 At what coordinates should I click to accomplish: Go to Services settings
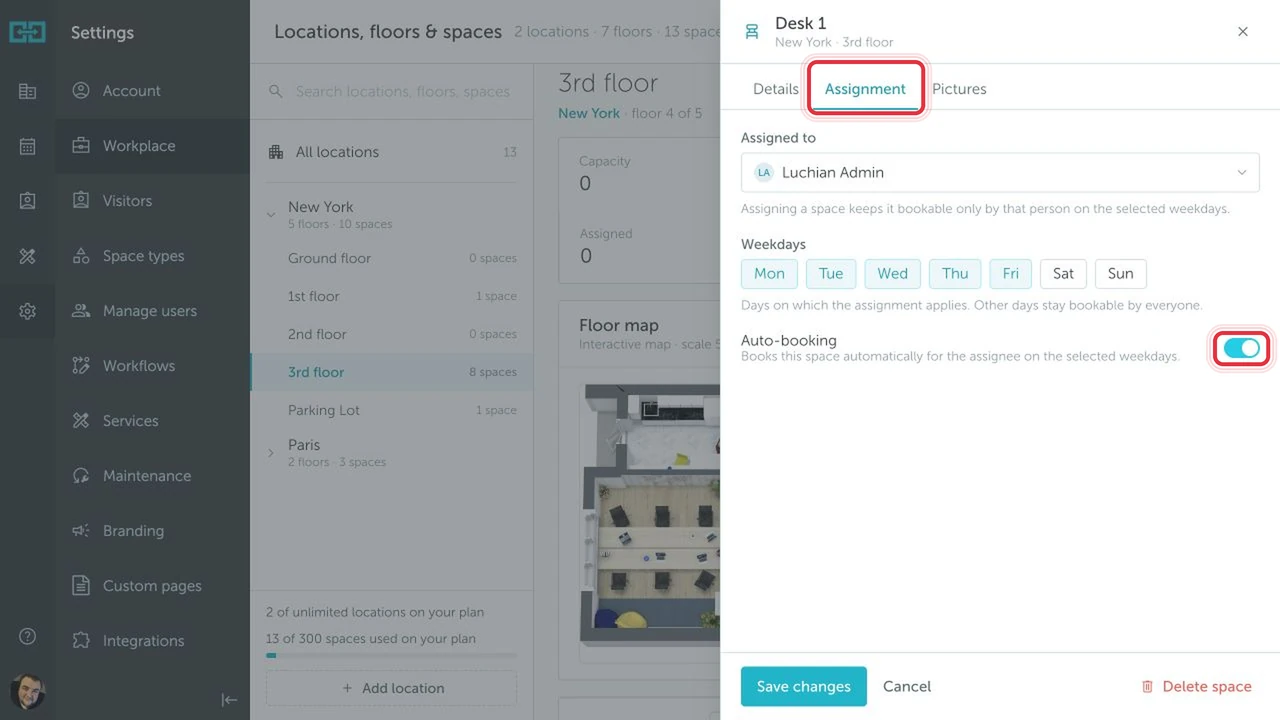pyautogui.click(x=152, y=421)
